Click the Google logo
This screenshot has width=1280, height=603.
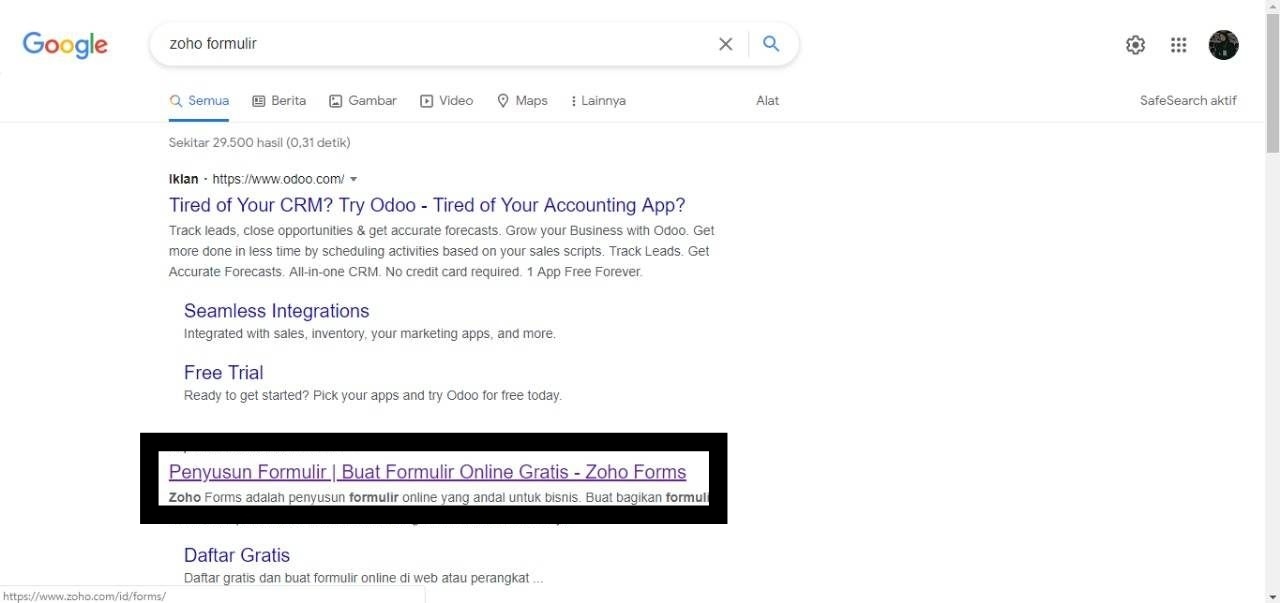click(x=65, y=45)
